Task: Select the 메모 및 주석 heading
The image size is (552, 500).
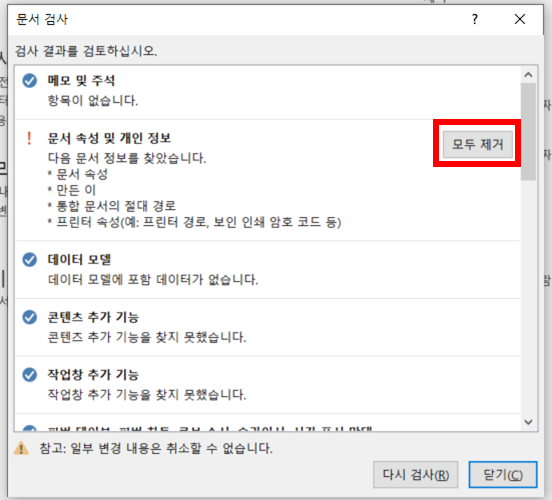Action: pos(81,81)
